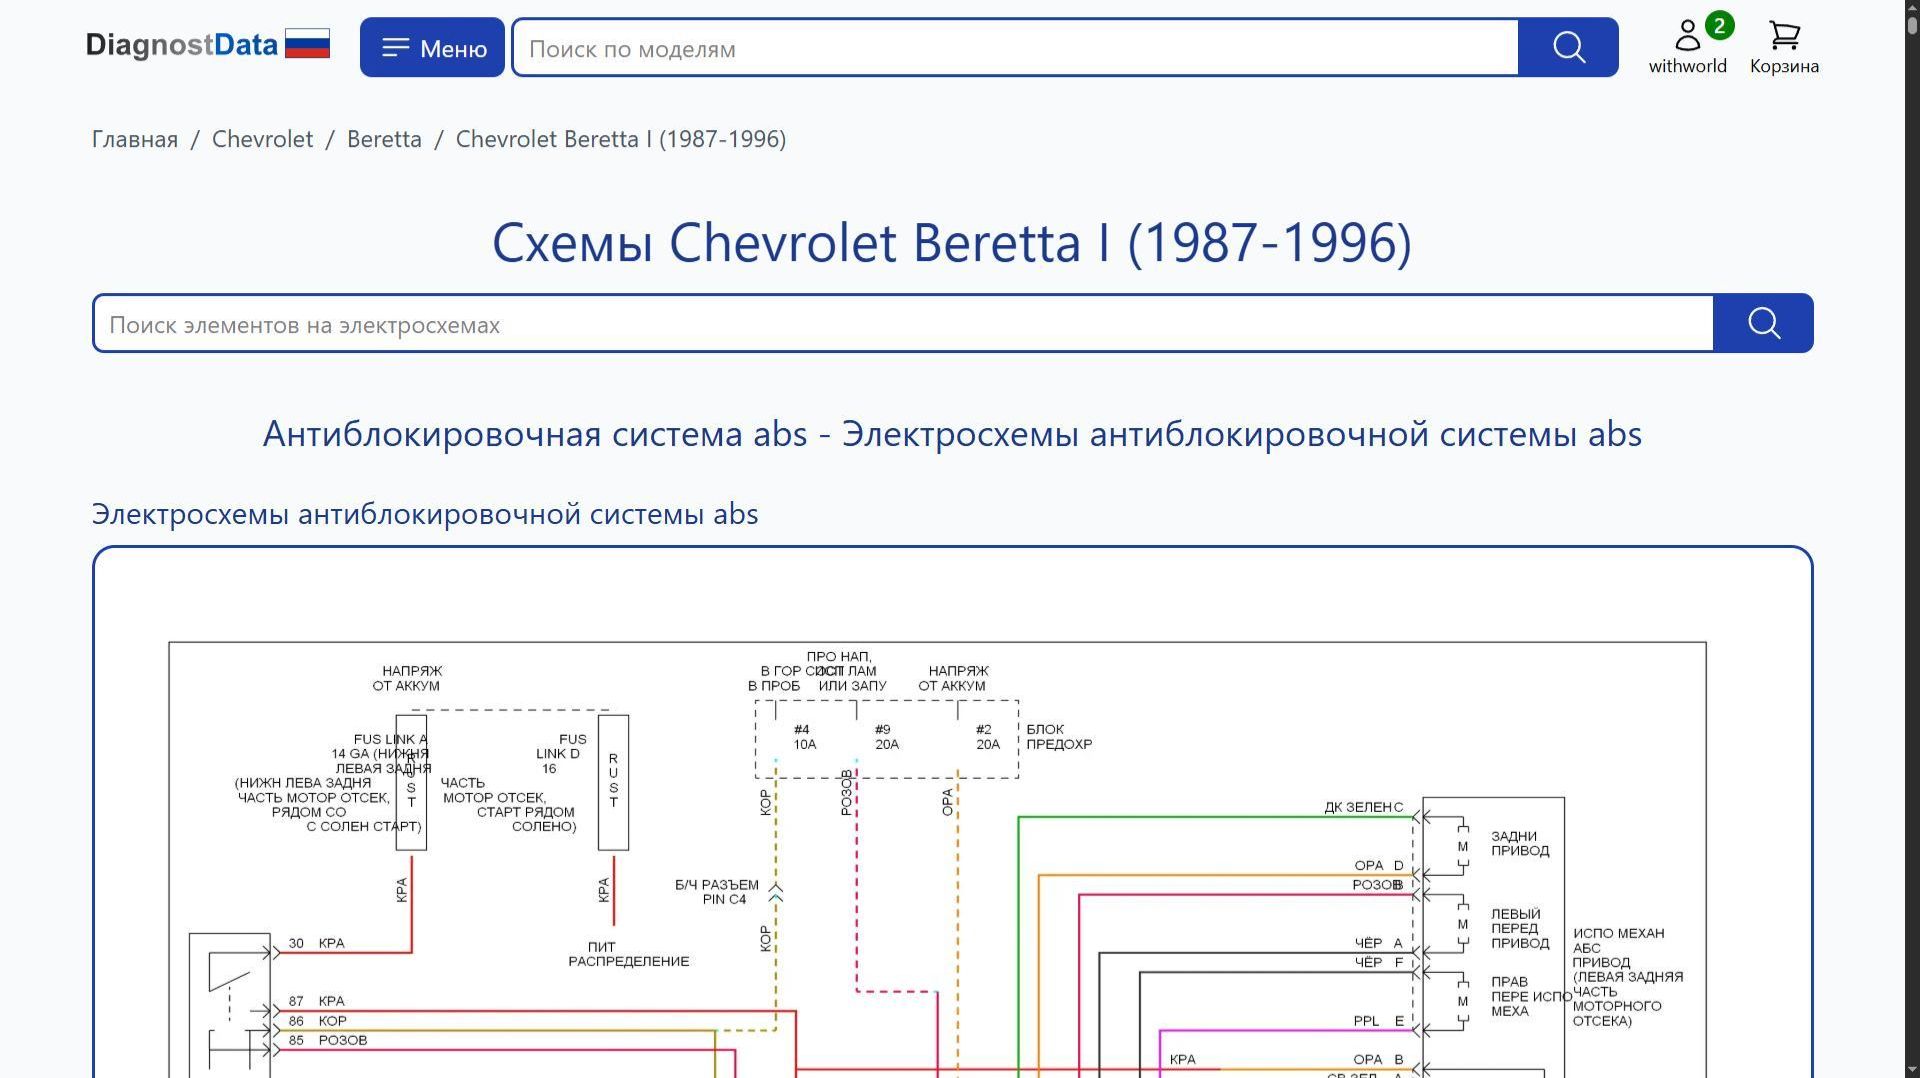This screenshot has width=1920, height=1078.
Task: Click the Russian flag language icon
Action: coord(307,44)
